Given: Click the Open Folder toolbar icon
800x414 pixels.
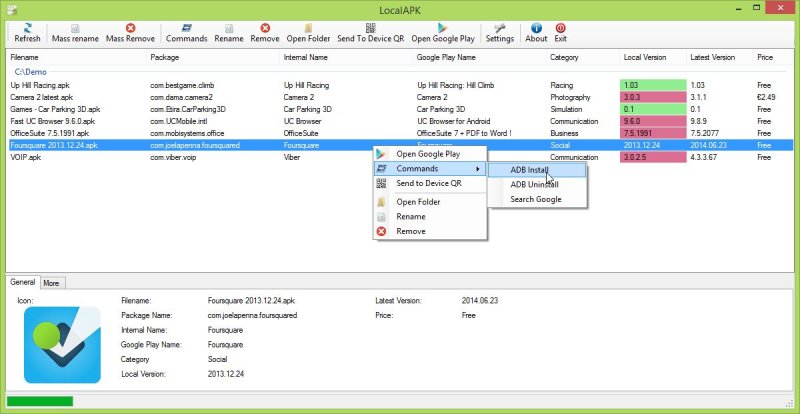Looking at the screenshot, I should coord(308,33).
